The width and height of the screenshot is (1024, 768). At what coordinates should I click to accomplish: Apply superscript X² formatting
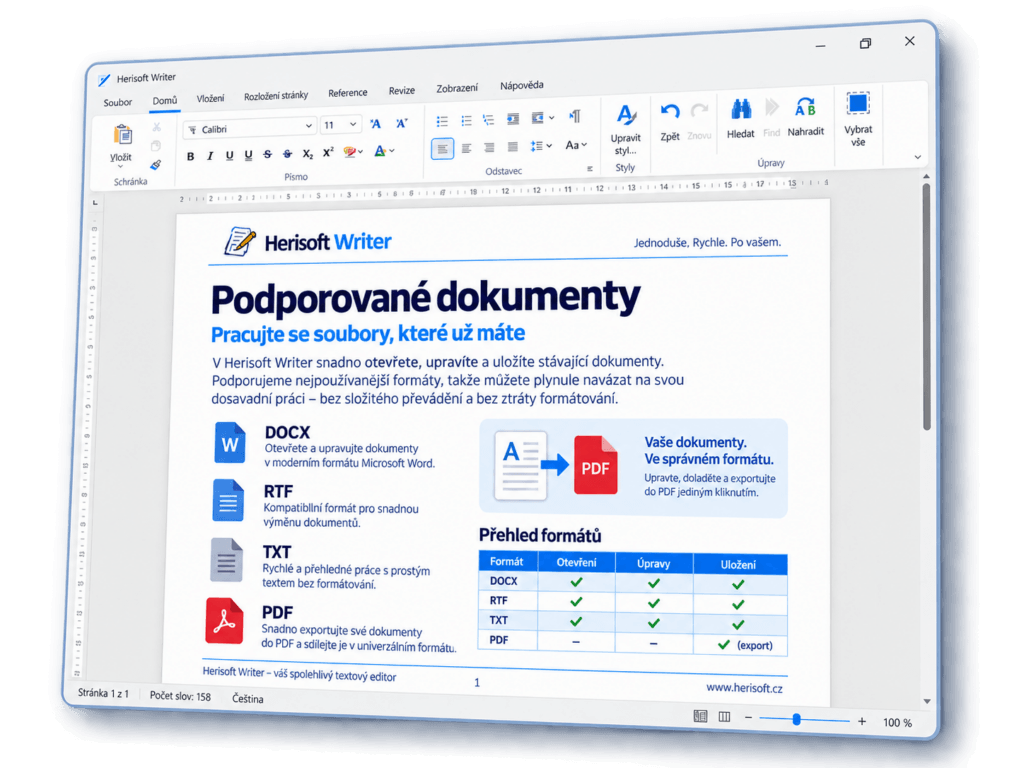(x=328, y=152)
